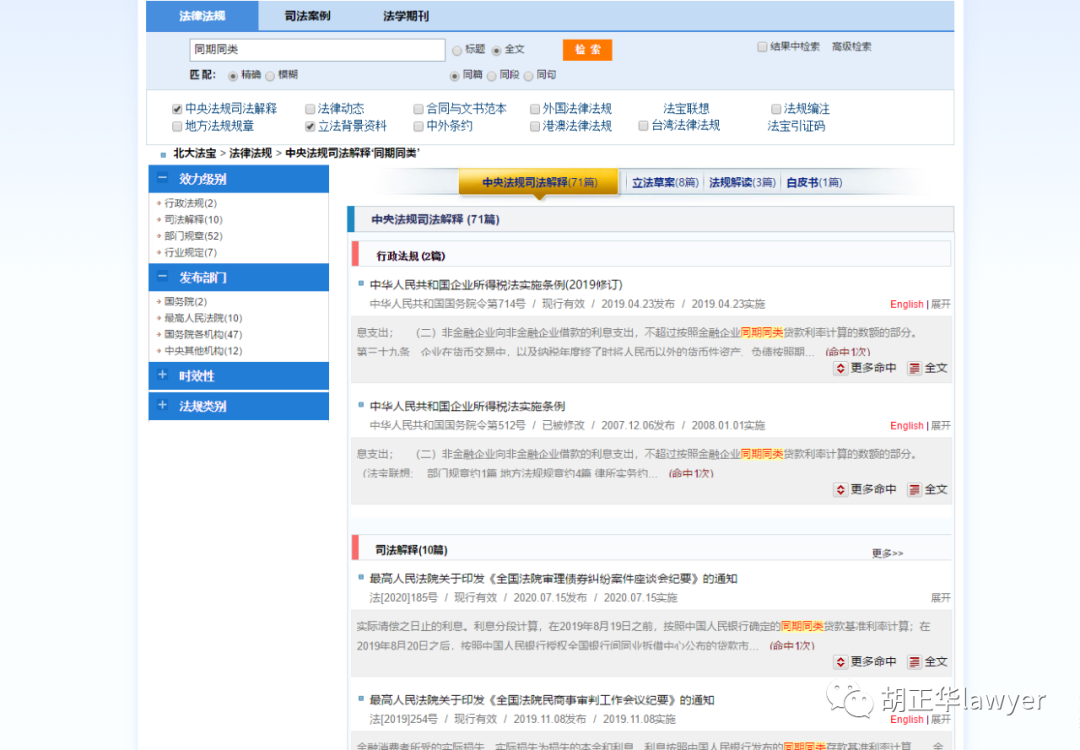Open 法宝联想 link
This screenshot has height=750, width=1080.
[x=686, y=109]
